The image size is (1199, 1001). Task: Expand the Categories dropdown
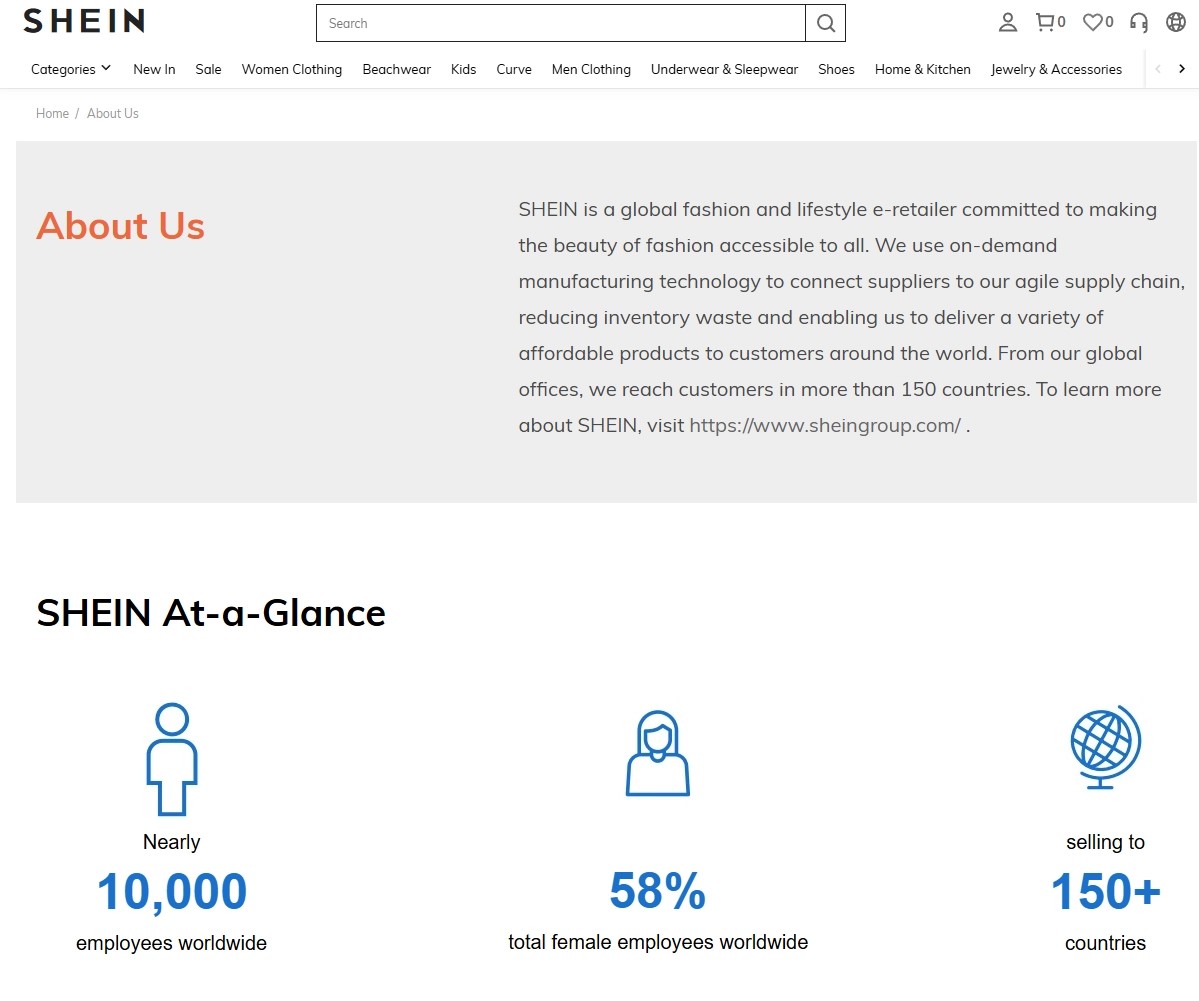tap(71, 69)
